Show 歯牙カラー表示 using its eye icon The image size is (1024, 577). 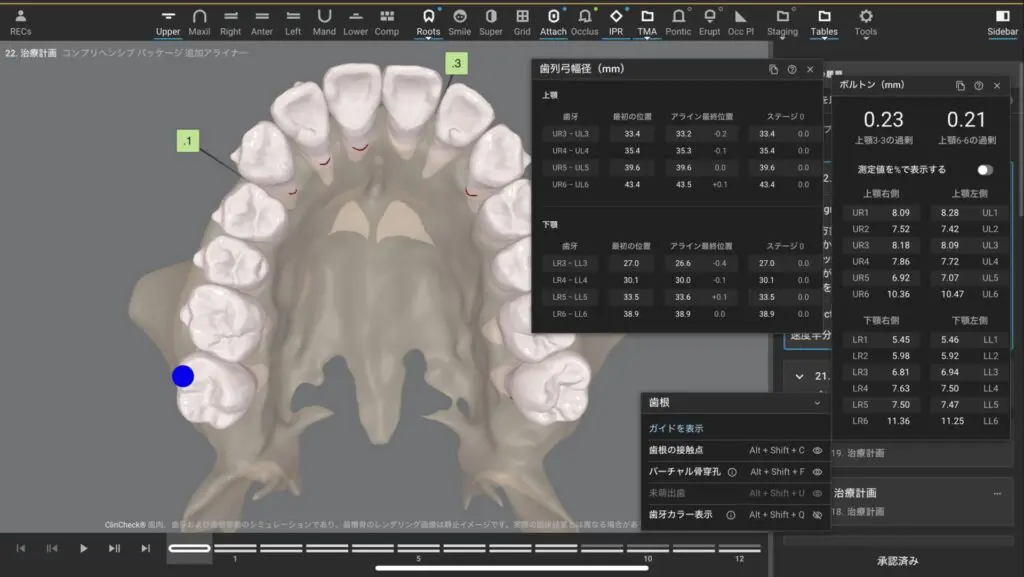point(817,515)
